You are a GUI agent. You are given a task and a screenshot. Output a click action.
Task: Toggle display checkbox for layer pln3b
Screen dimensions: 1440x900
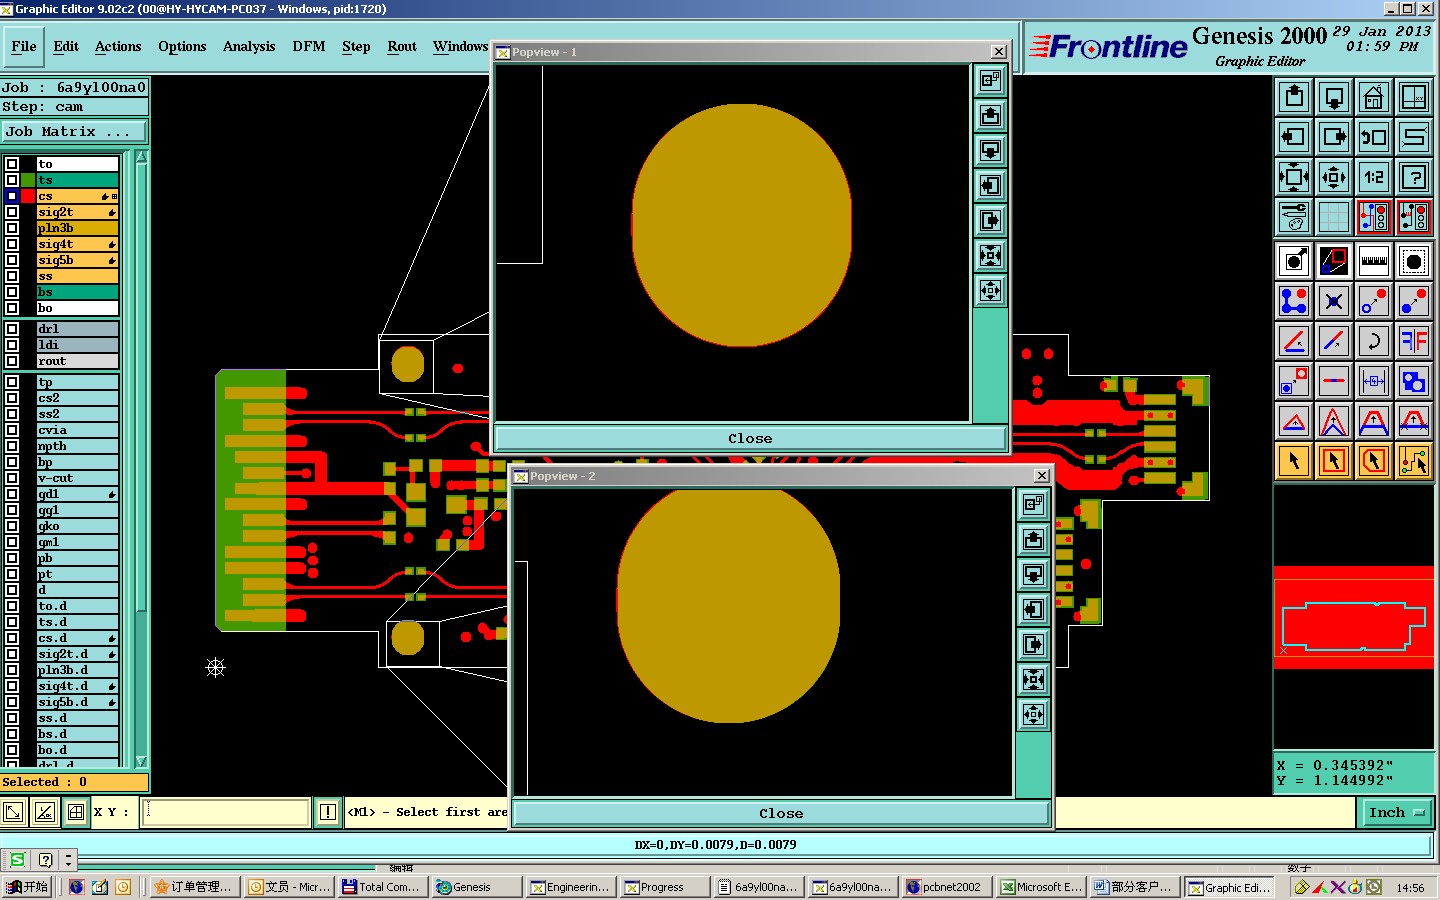click(x=12, y=228)
